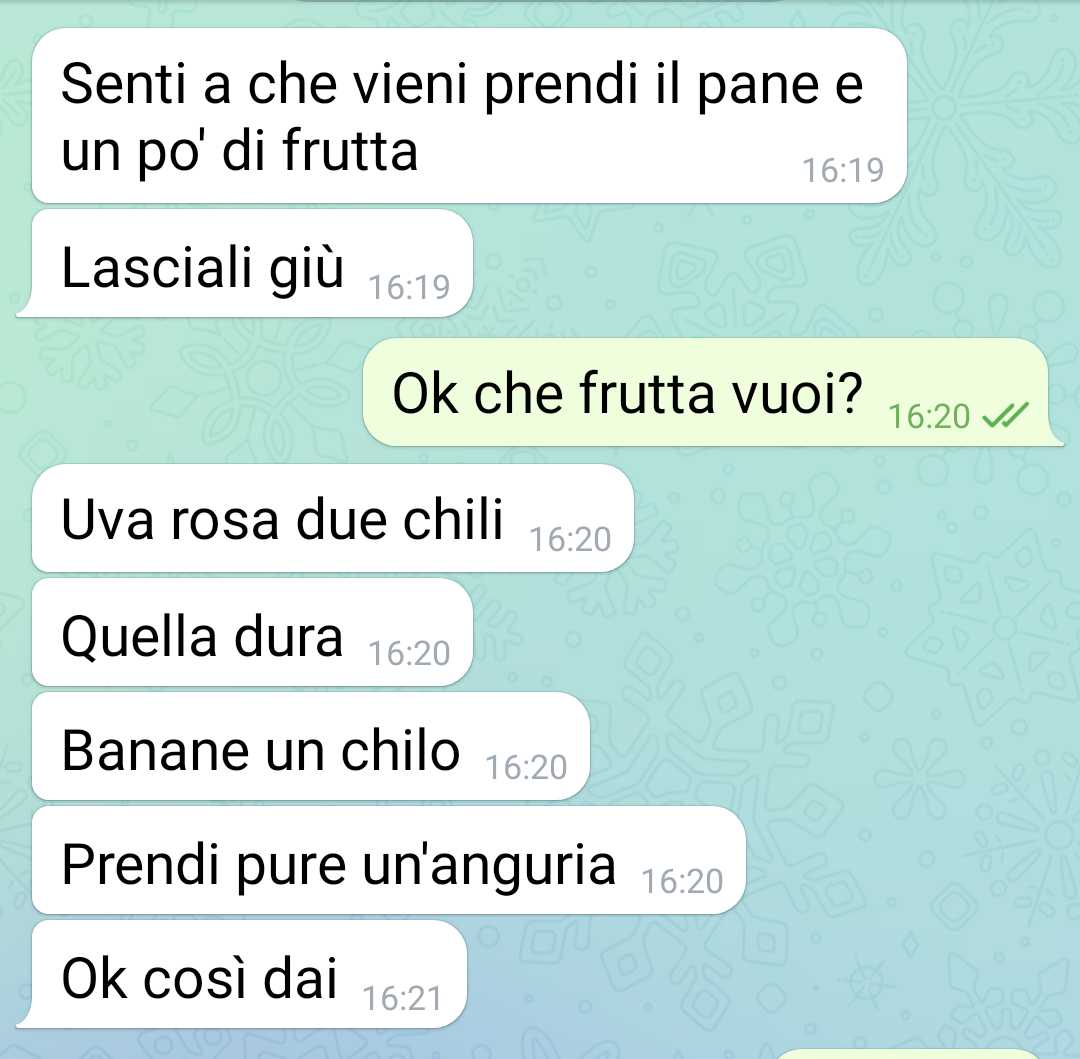Tap the word 'frutta' in the first message
The image size is (1080, 1059).
351,151
